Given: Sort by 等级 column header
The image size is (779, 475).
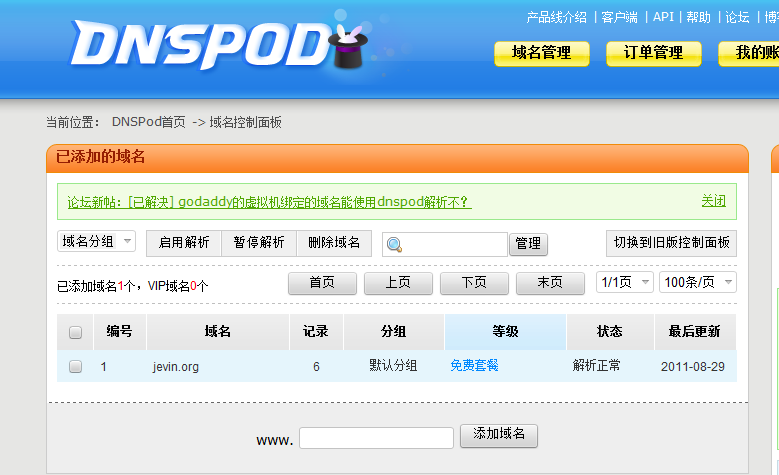Looking at the screenshot, I should 505,331.
